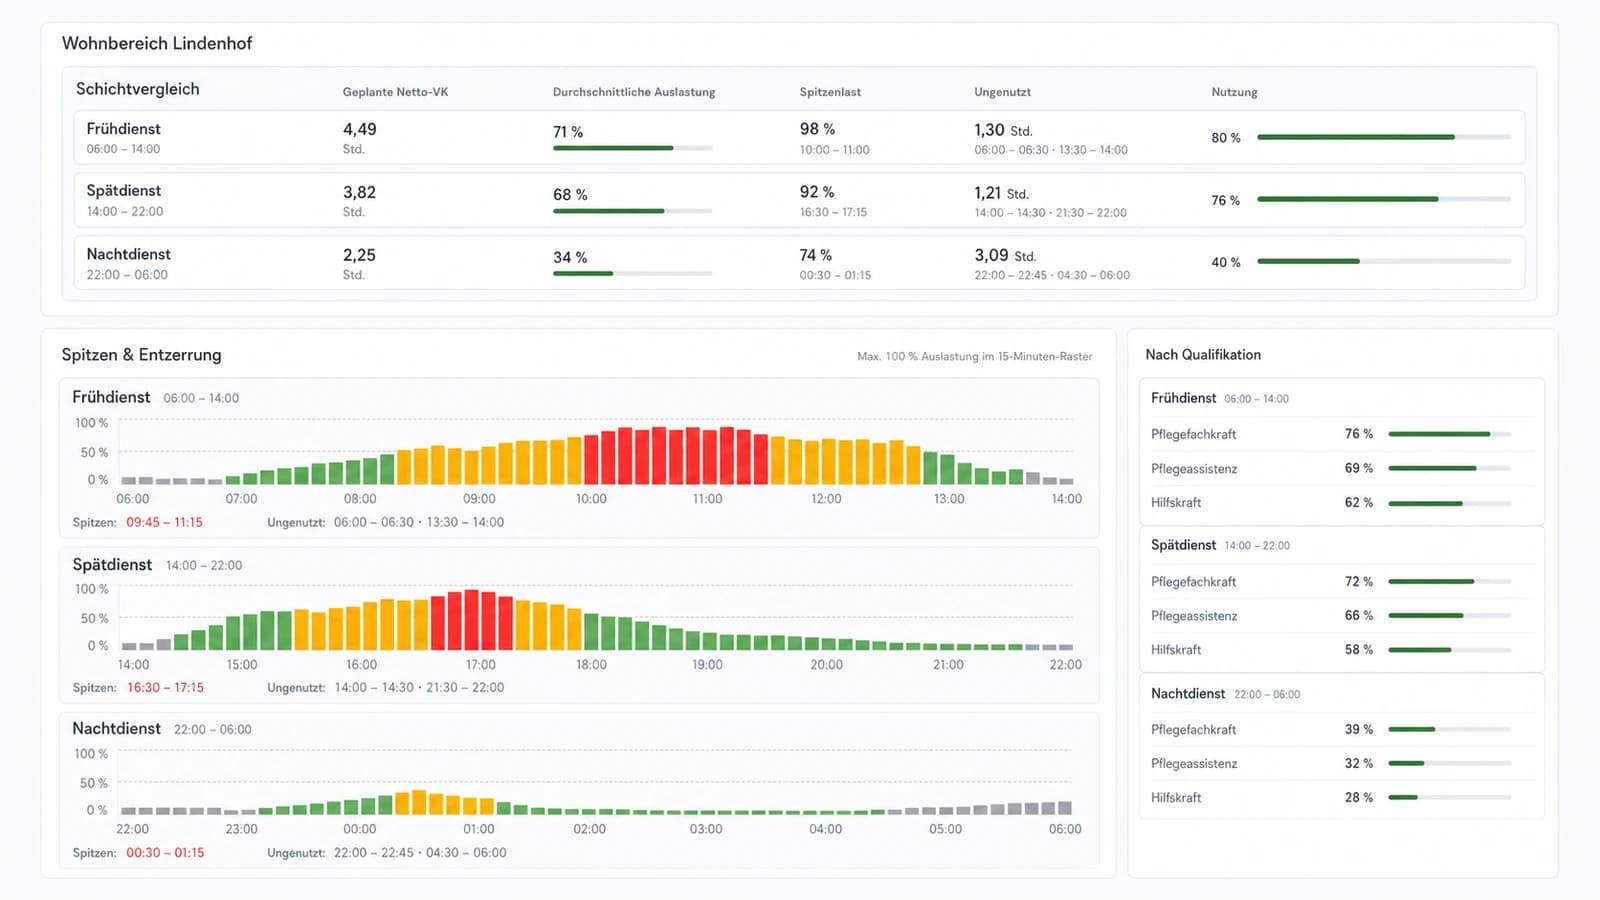Image resolution: width=1600 pixels, height=900 pixels.
Task: Click the 68 % average utilization progress bar
Action: [x=633, y=211]
